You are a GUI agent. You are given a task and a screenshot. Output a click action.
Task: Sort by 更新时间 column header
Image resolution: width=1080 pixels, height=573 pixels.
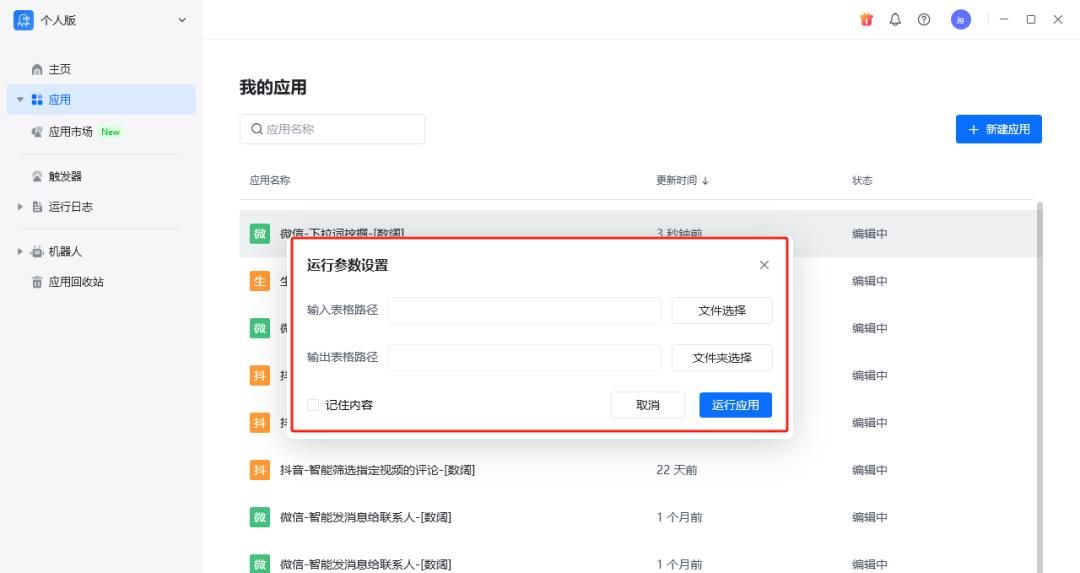682,180
